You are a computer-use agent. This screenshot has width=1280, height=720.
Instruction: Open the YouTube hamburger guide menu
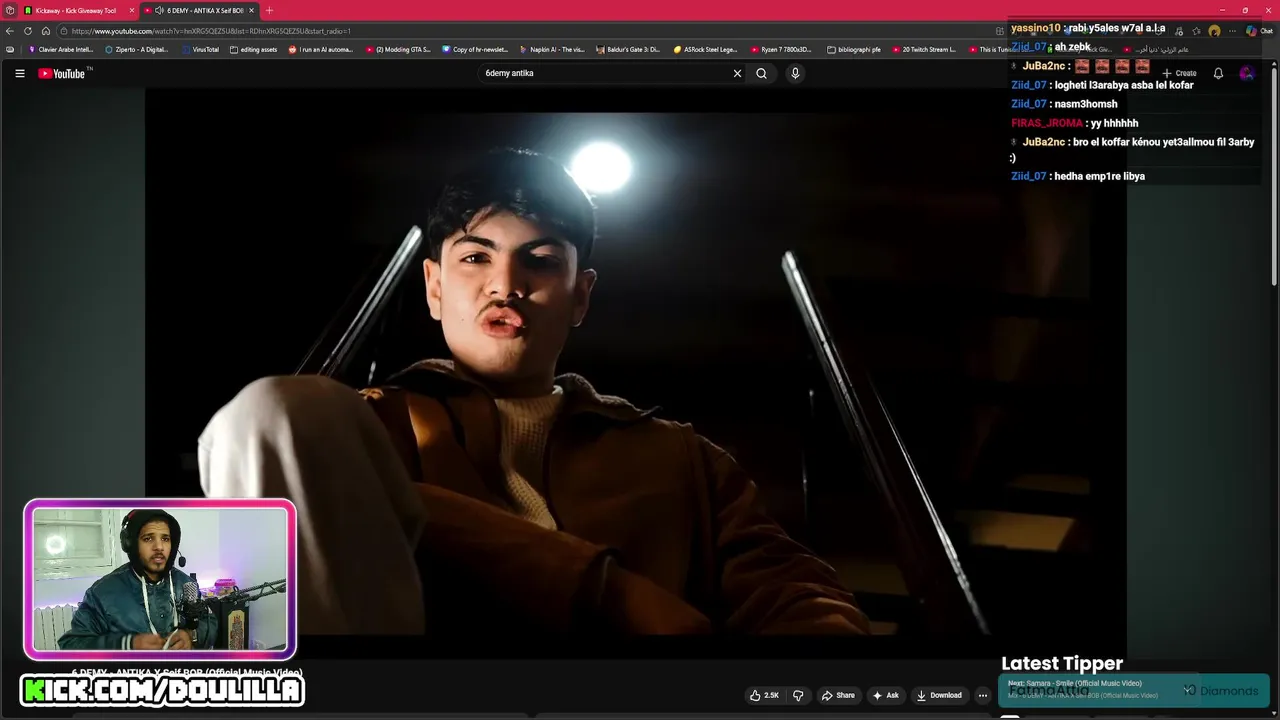click(x=19, y=73)
